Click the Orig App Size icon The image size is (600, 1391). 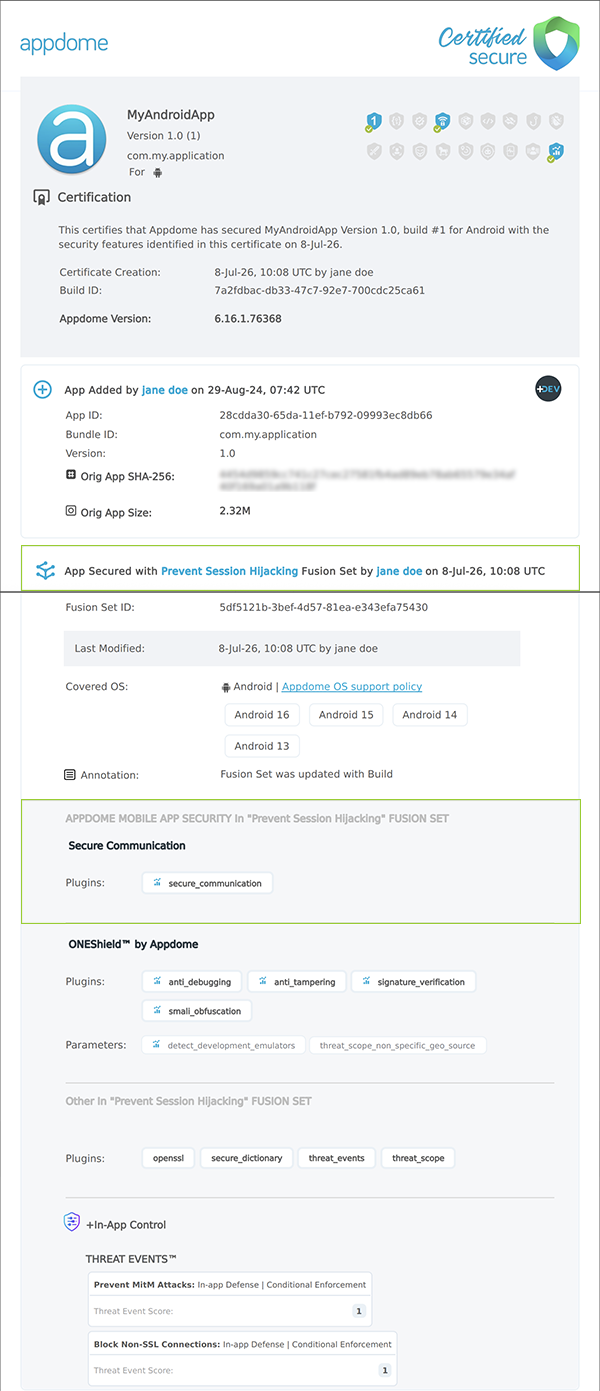(70, 510)
